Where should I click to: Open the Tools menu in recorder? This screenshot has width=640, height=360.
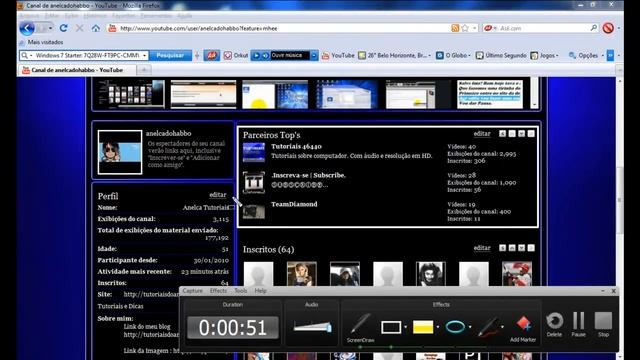(x=241, y=291)
